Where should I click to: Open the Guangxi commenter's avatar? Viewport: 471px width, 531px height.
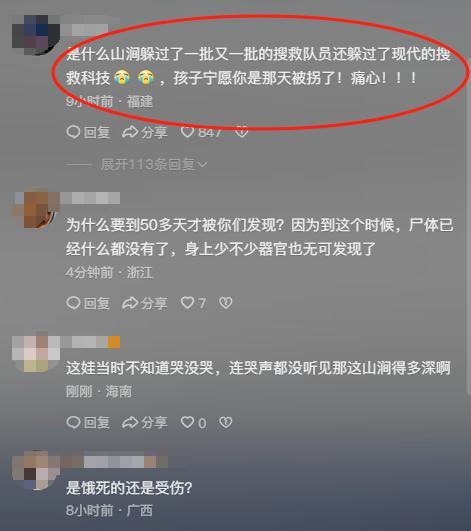click(x=36, y=470)
